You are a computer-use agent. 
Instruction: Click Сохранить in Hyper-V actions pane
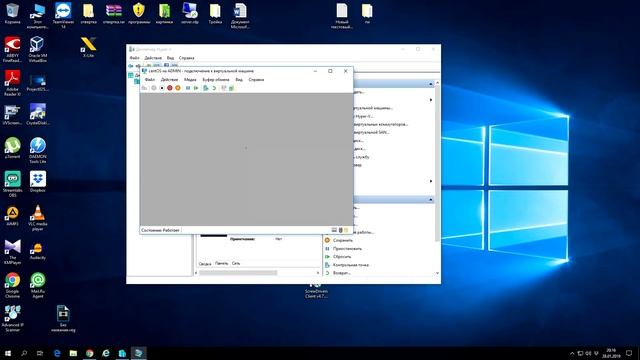[x=343, y=240]
